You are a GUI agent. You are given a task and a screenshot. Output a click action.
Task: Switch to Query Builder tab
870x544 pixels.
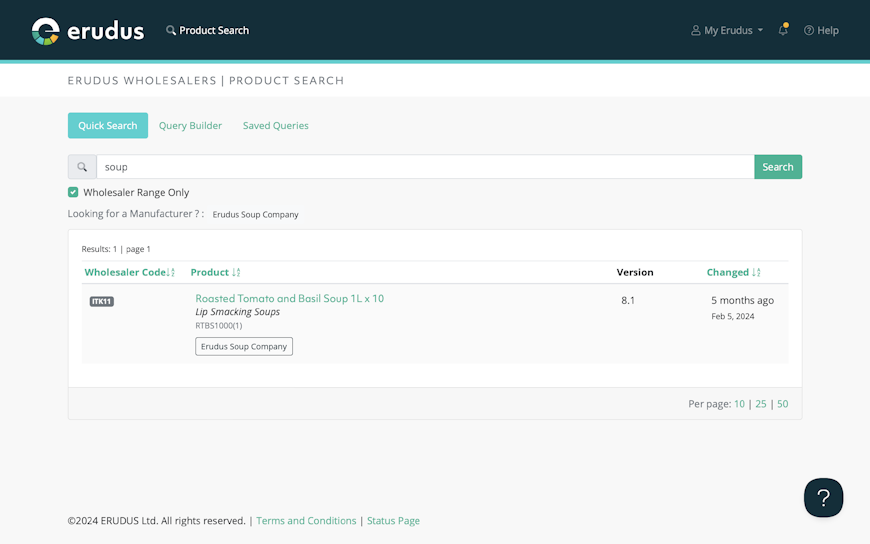[x=190, y=125]
